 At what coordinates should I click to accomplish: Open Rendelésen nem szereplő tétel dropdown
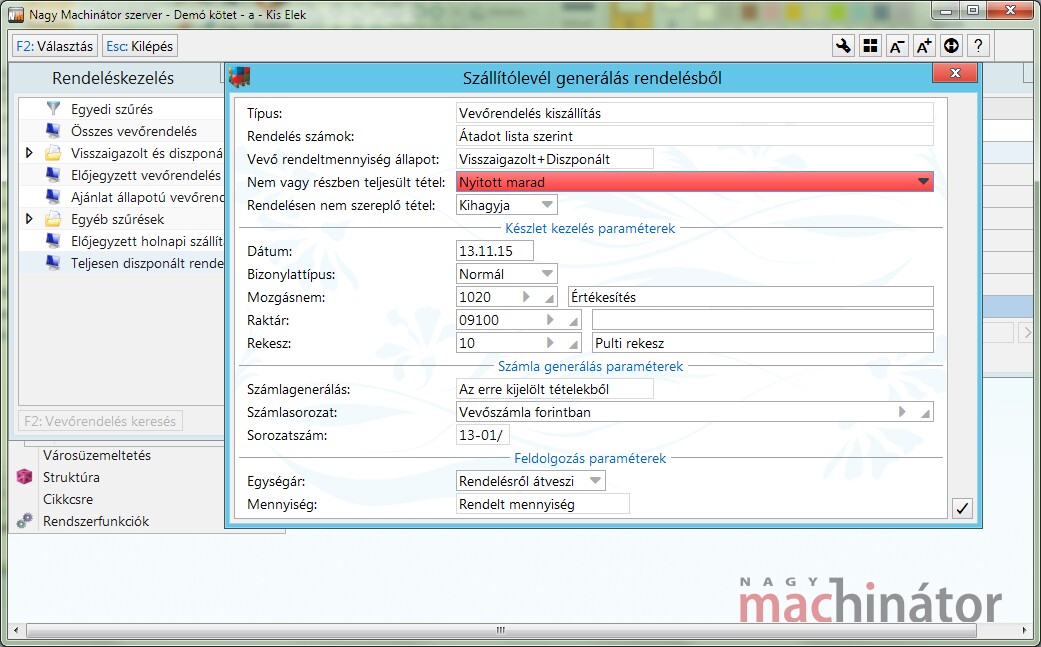click(x=547, y=204)
